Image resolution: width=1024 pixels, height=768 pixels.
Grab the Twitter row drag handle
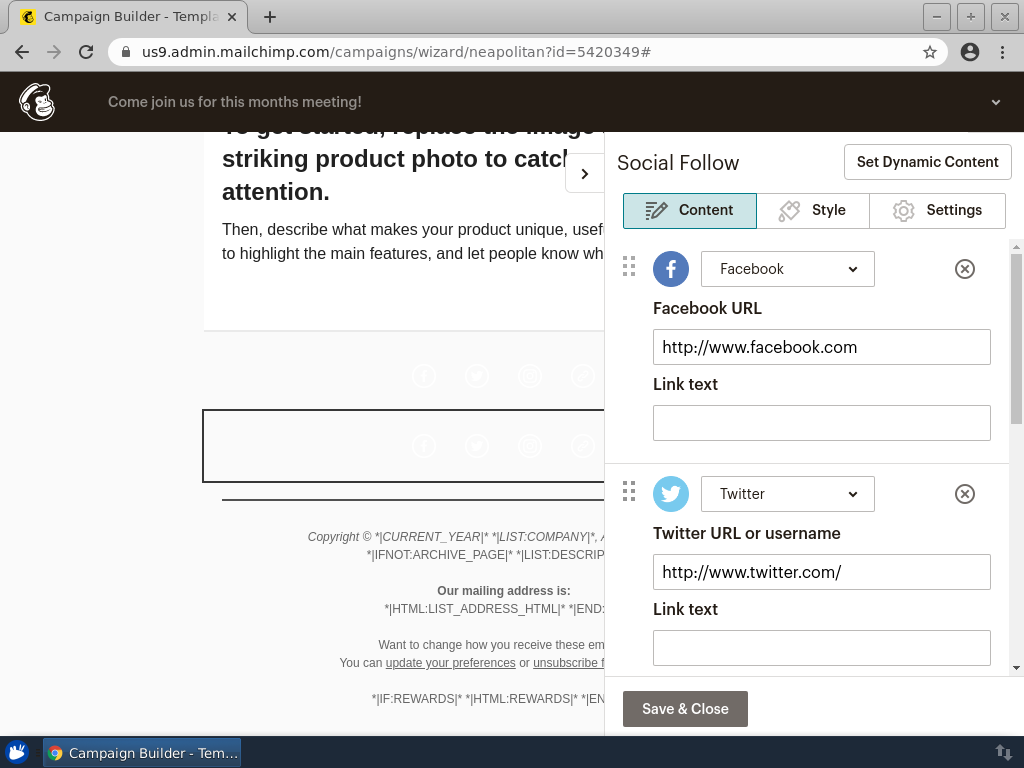pyautogui.click(x=629, y=491)
